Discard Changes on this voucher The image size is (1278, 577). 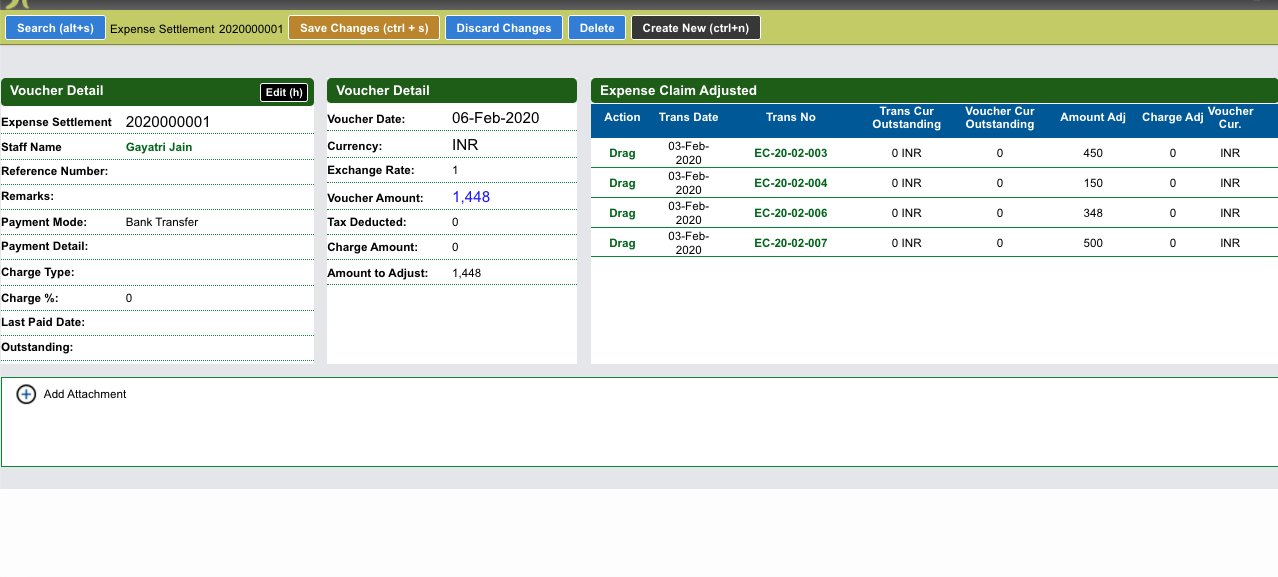[504, 28]
